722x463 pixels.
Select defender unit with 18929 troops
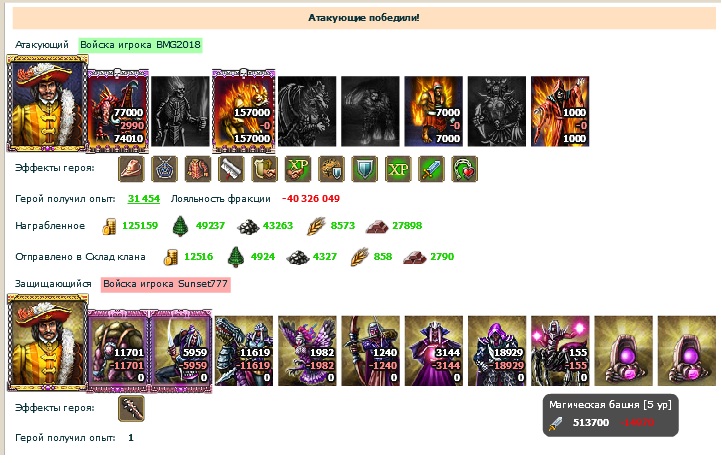point(497,351)
